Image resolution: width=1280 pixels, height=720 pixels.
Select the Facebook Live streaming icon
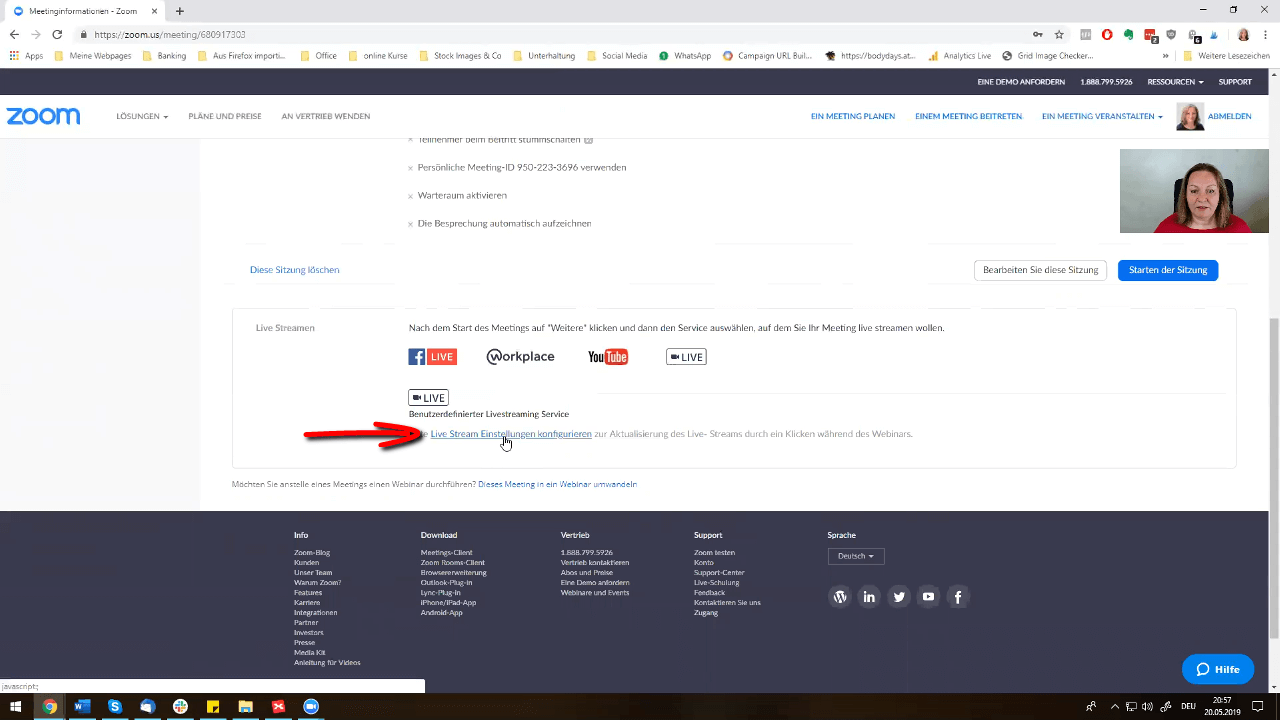[432, 357]
